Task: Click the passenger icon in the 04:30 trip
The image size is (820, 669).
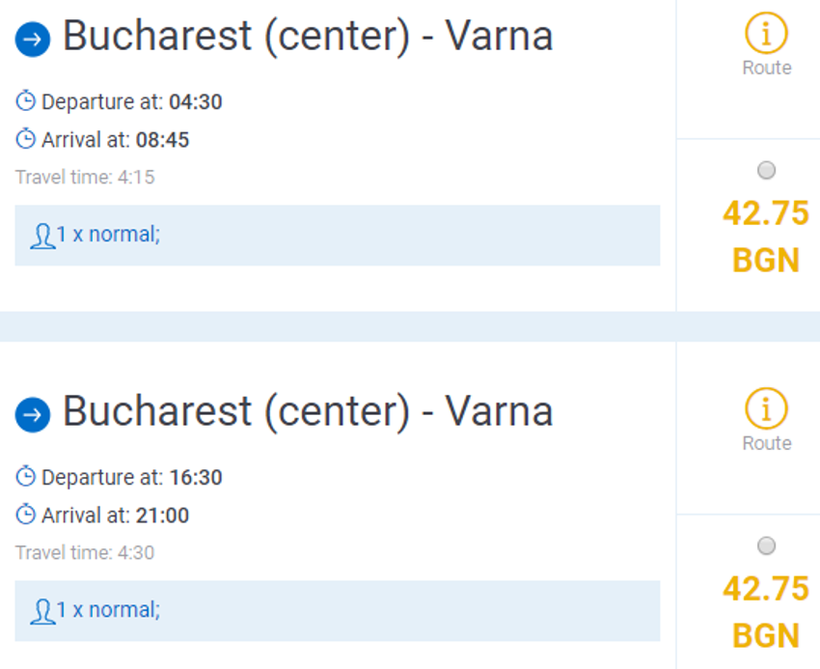Action: [x=42, y=236]
